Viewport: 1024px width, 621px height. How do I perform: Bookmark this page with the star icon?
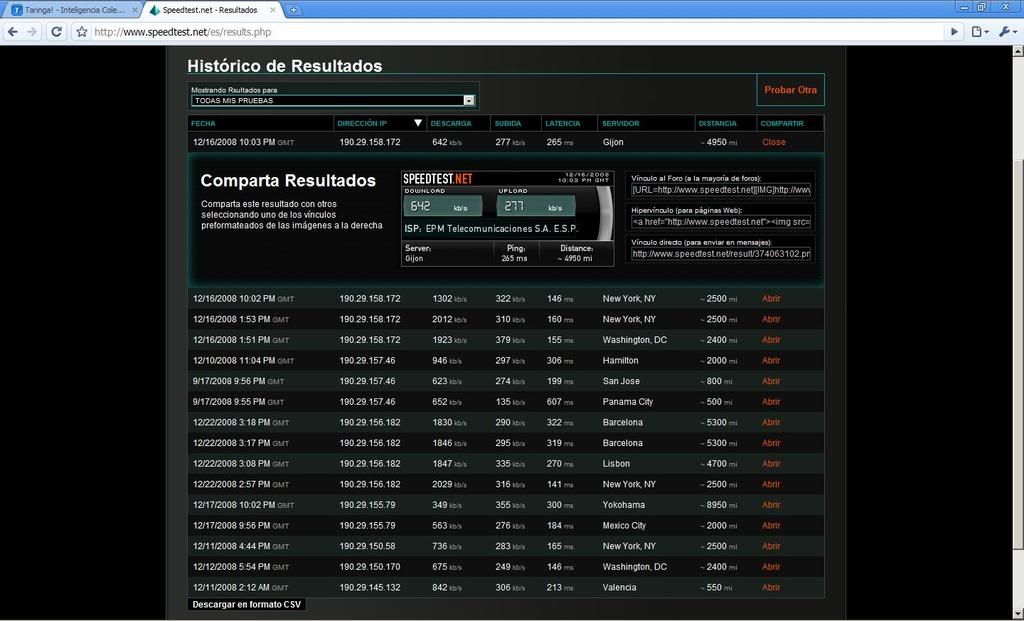click(x=82, y=31)
